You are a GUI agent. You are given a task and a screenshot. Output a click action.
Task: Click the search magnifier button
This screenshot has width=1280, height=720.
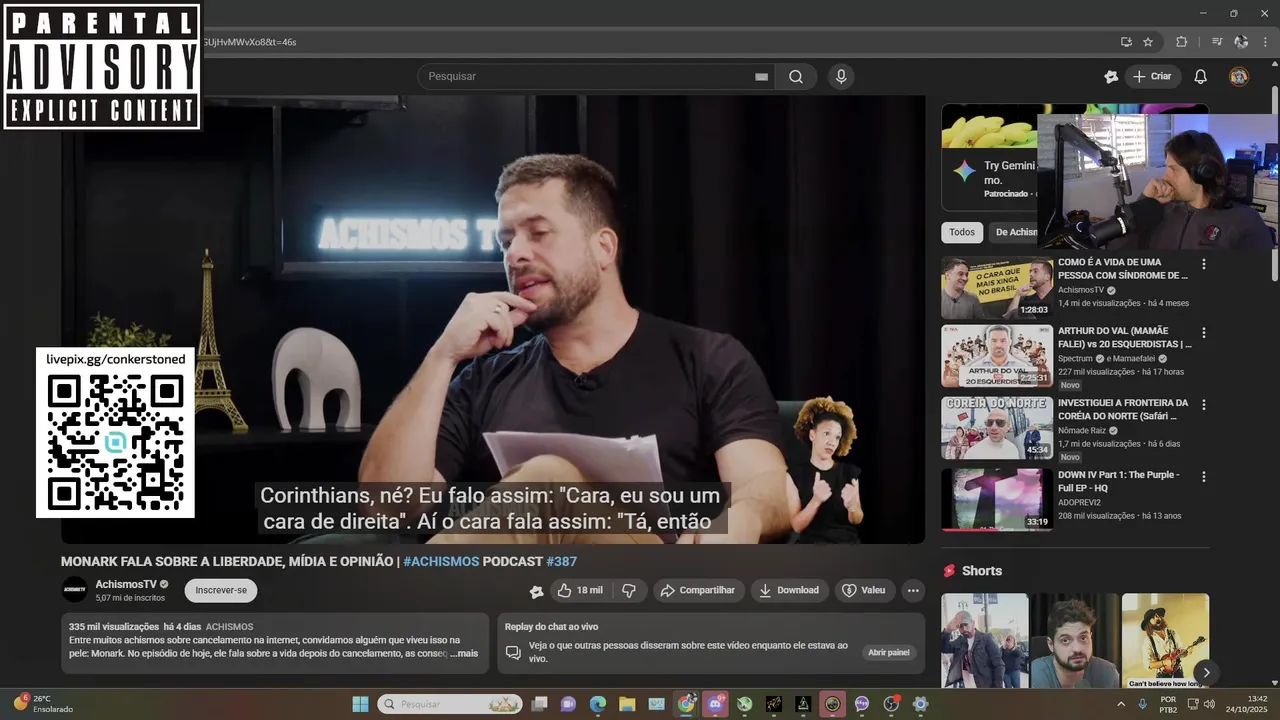coord(796,76)
